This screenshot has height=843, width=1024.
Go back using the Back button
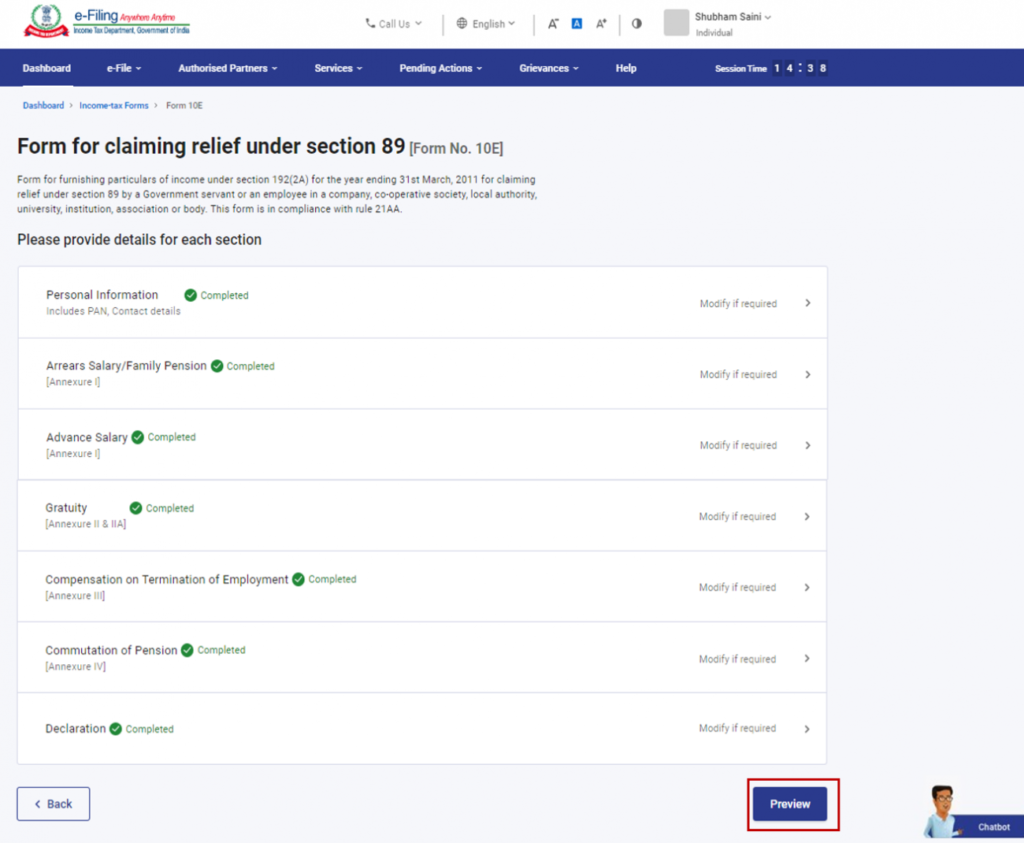coord(52,803)
